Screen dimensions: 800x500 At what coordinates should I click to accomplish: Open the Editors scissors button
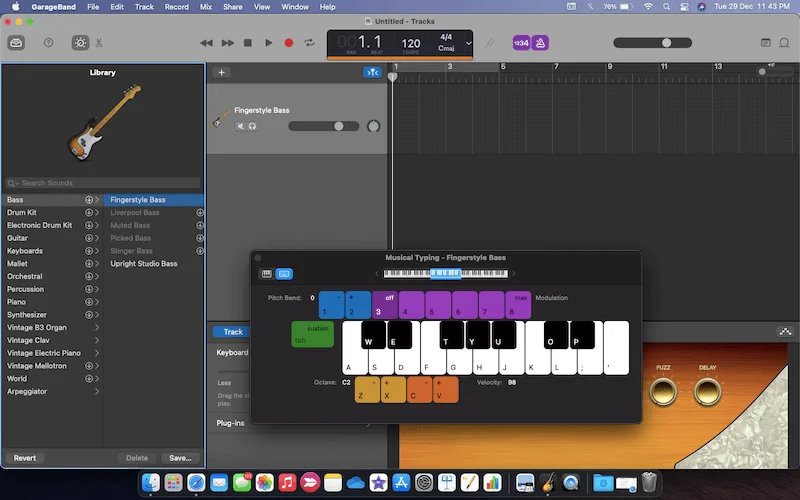99,43
